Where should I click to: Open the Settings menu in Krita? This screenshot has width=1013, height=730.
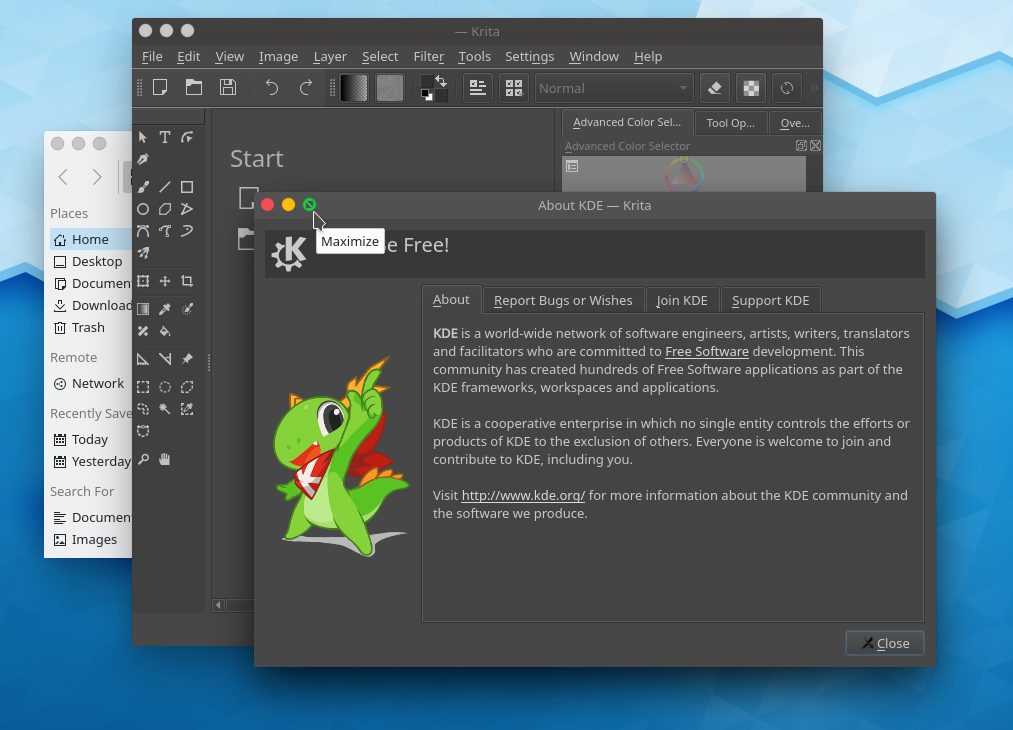(x=530, y=57)
